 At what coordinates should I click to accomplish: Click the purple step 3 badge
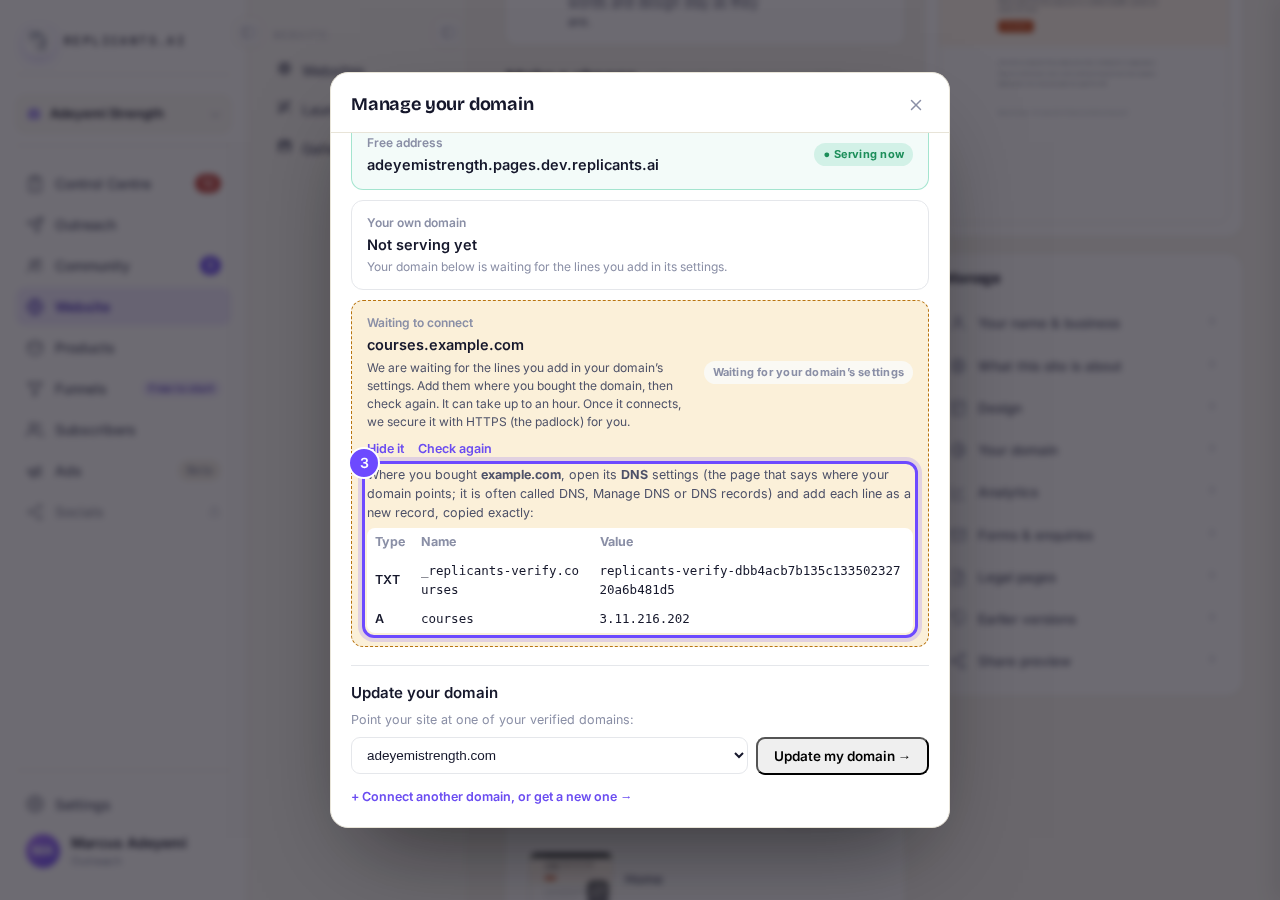click(x=364, y=463)
